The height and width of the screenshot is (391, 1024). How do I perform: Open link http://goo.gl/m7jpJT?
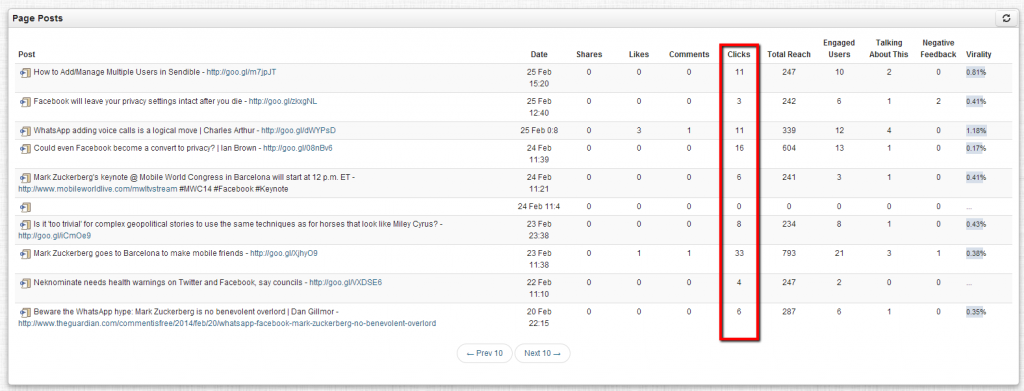coord(241,72)
